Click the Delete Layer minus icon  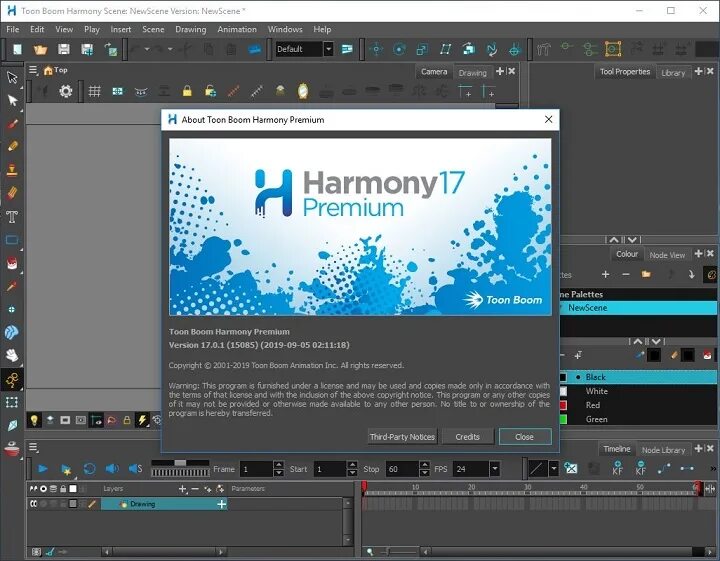coord(195,489)
